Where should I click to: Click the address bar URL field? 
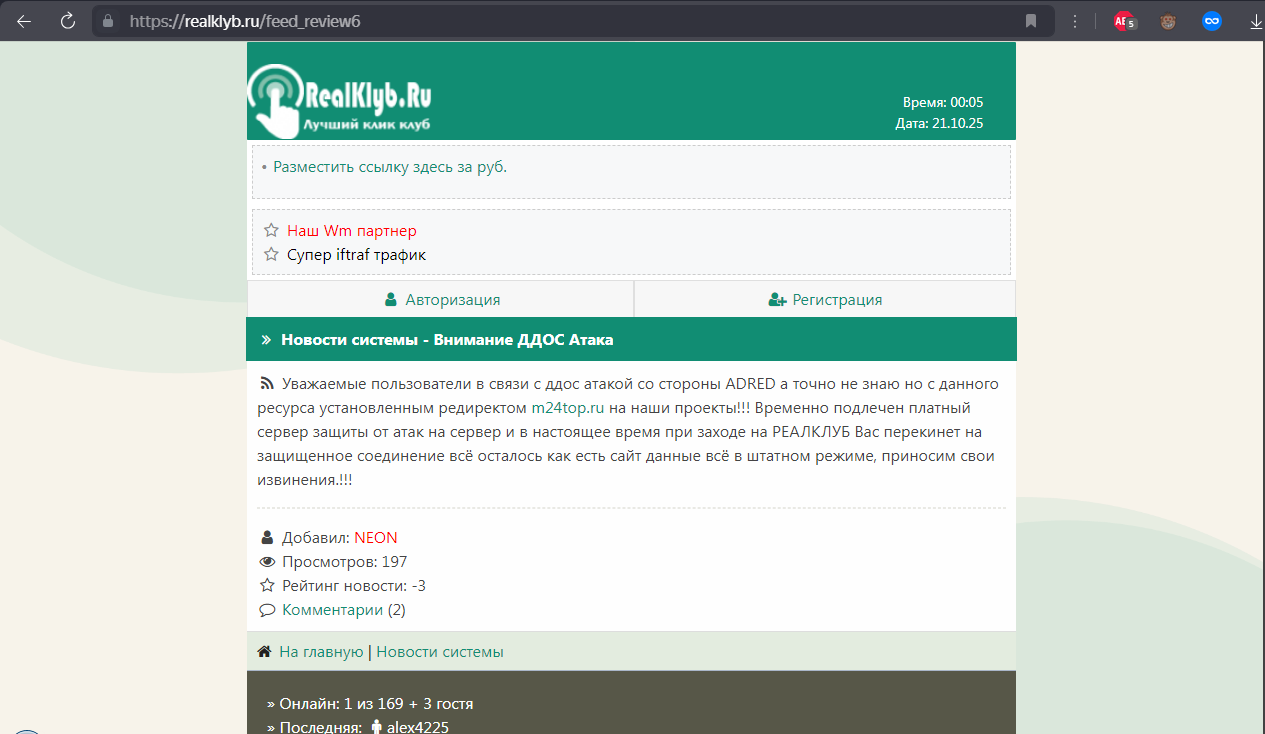click(560, 21)
